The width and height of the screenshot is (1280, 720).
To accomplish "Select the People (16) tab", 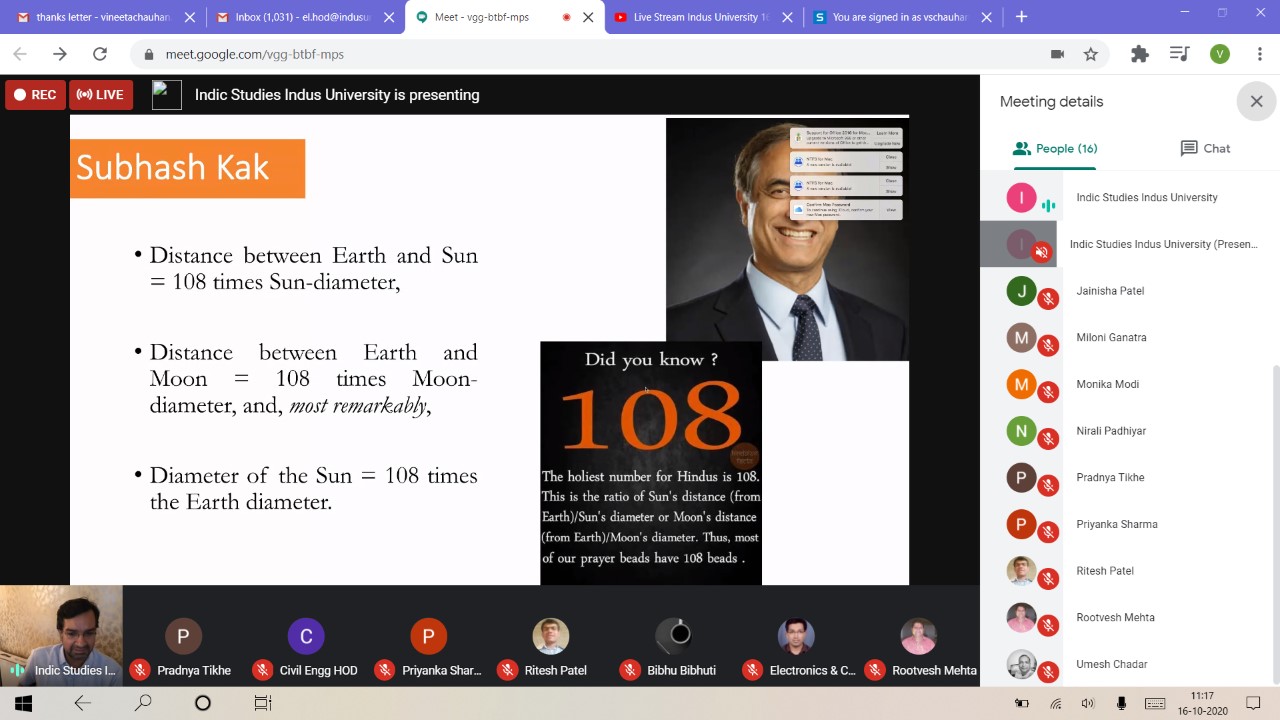I will coord(1054,148).
